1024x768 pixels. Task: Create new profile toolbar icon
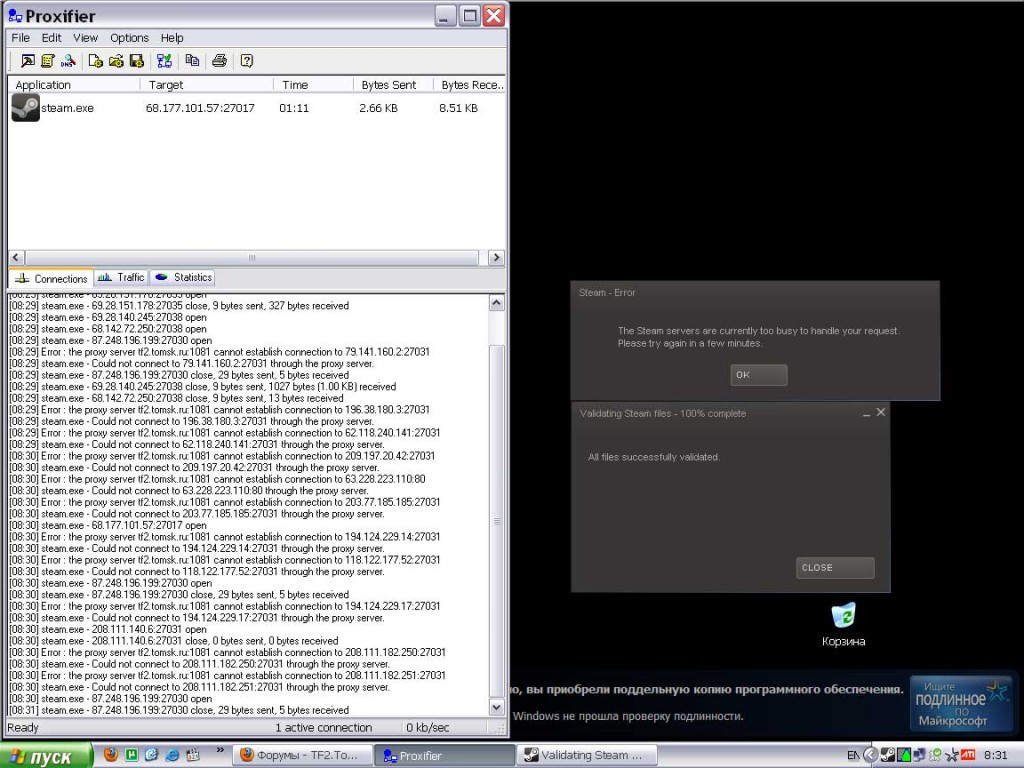[x=95, y=61]
